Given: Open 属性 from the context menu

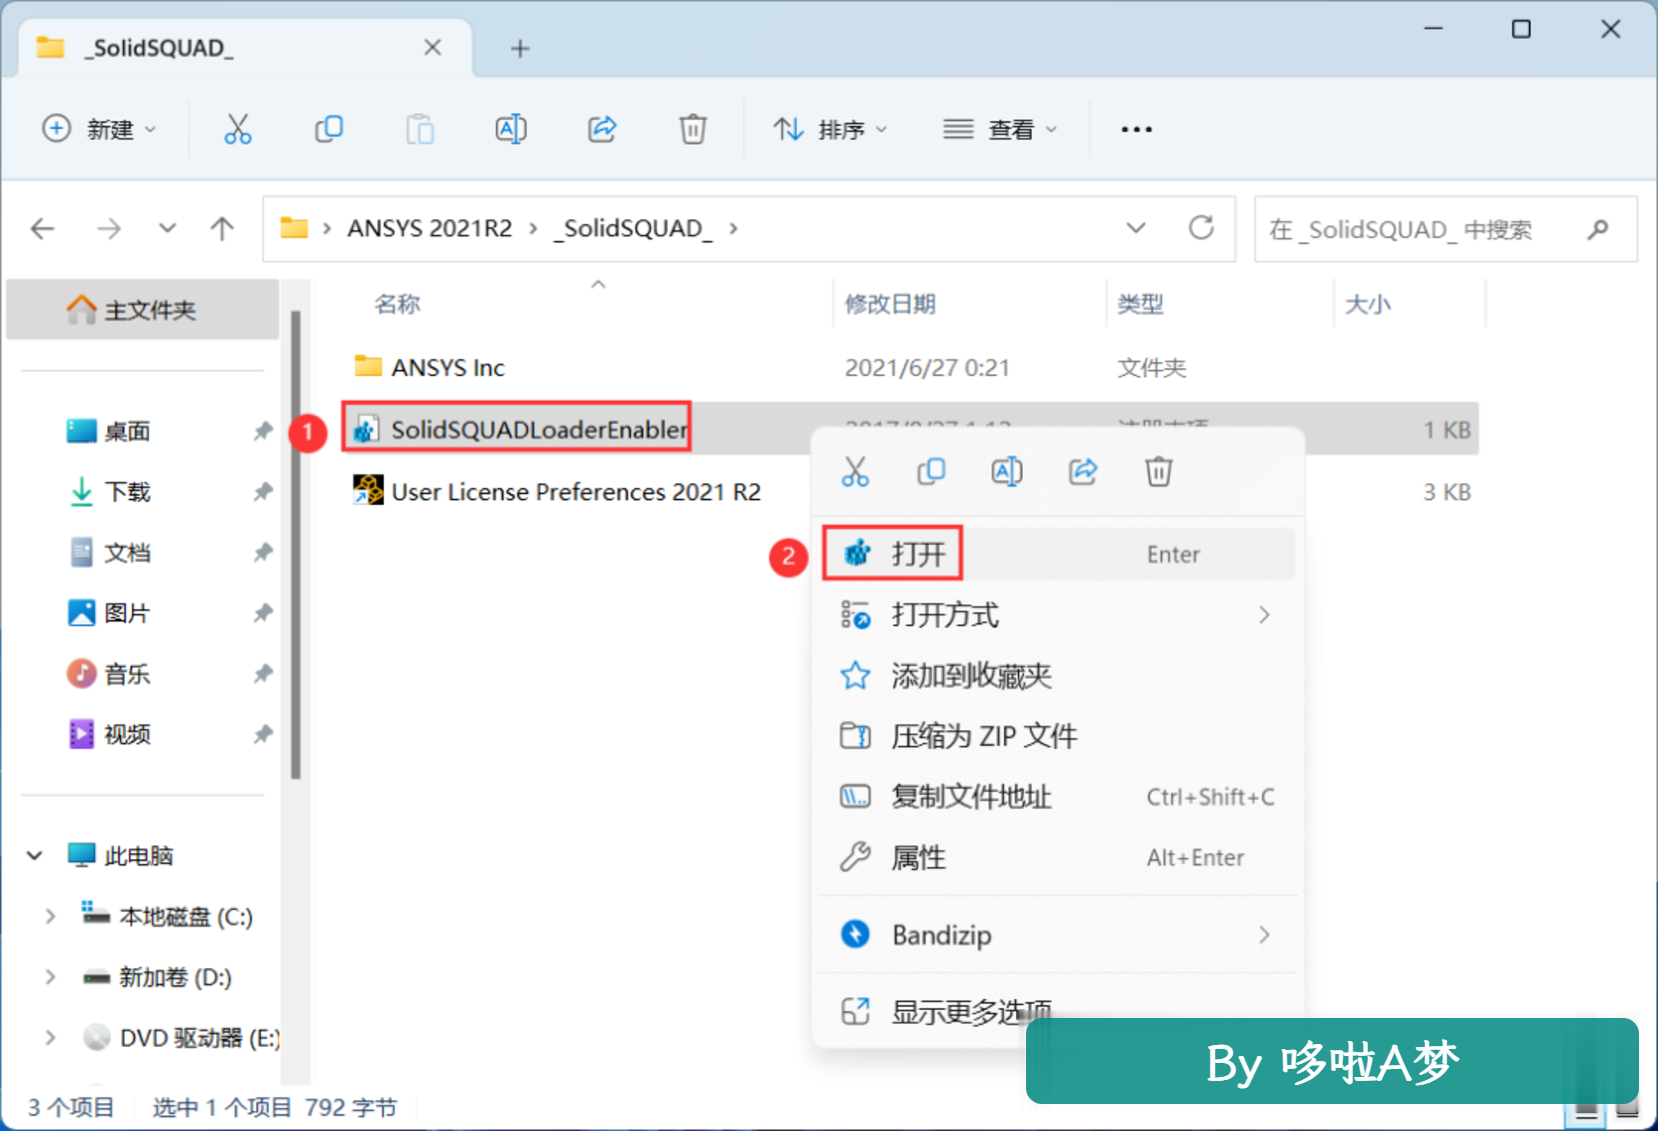Looking at the screenshot, I should [x=1058, y=858].
